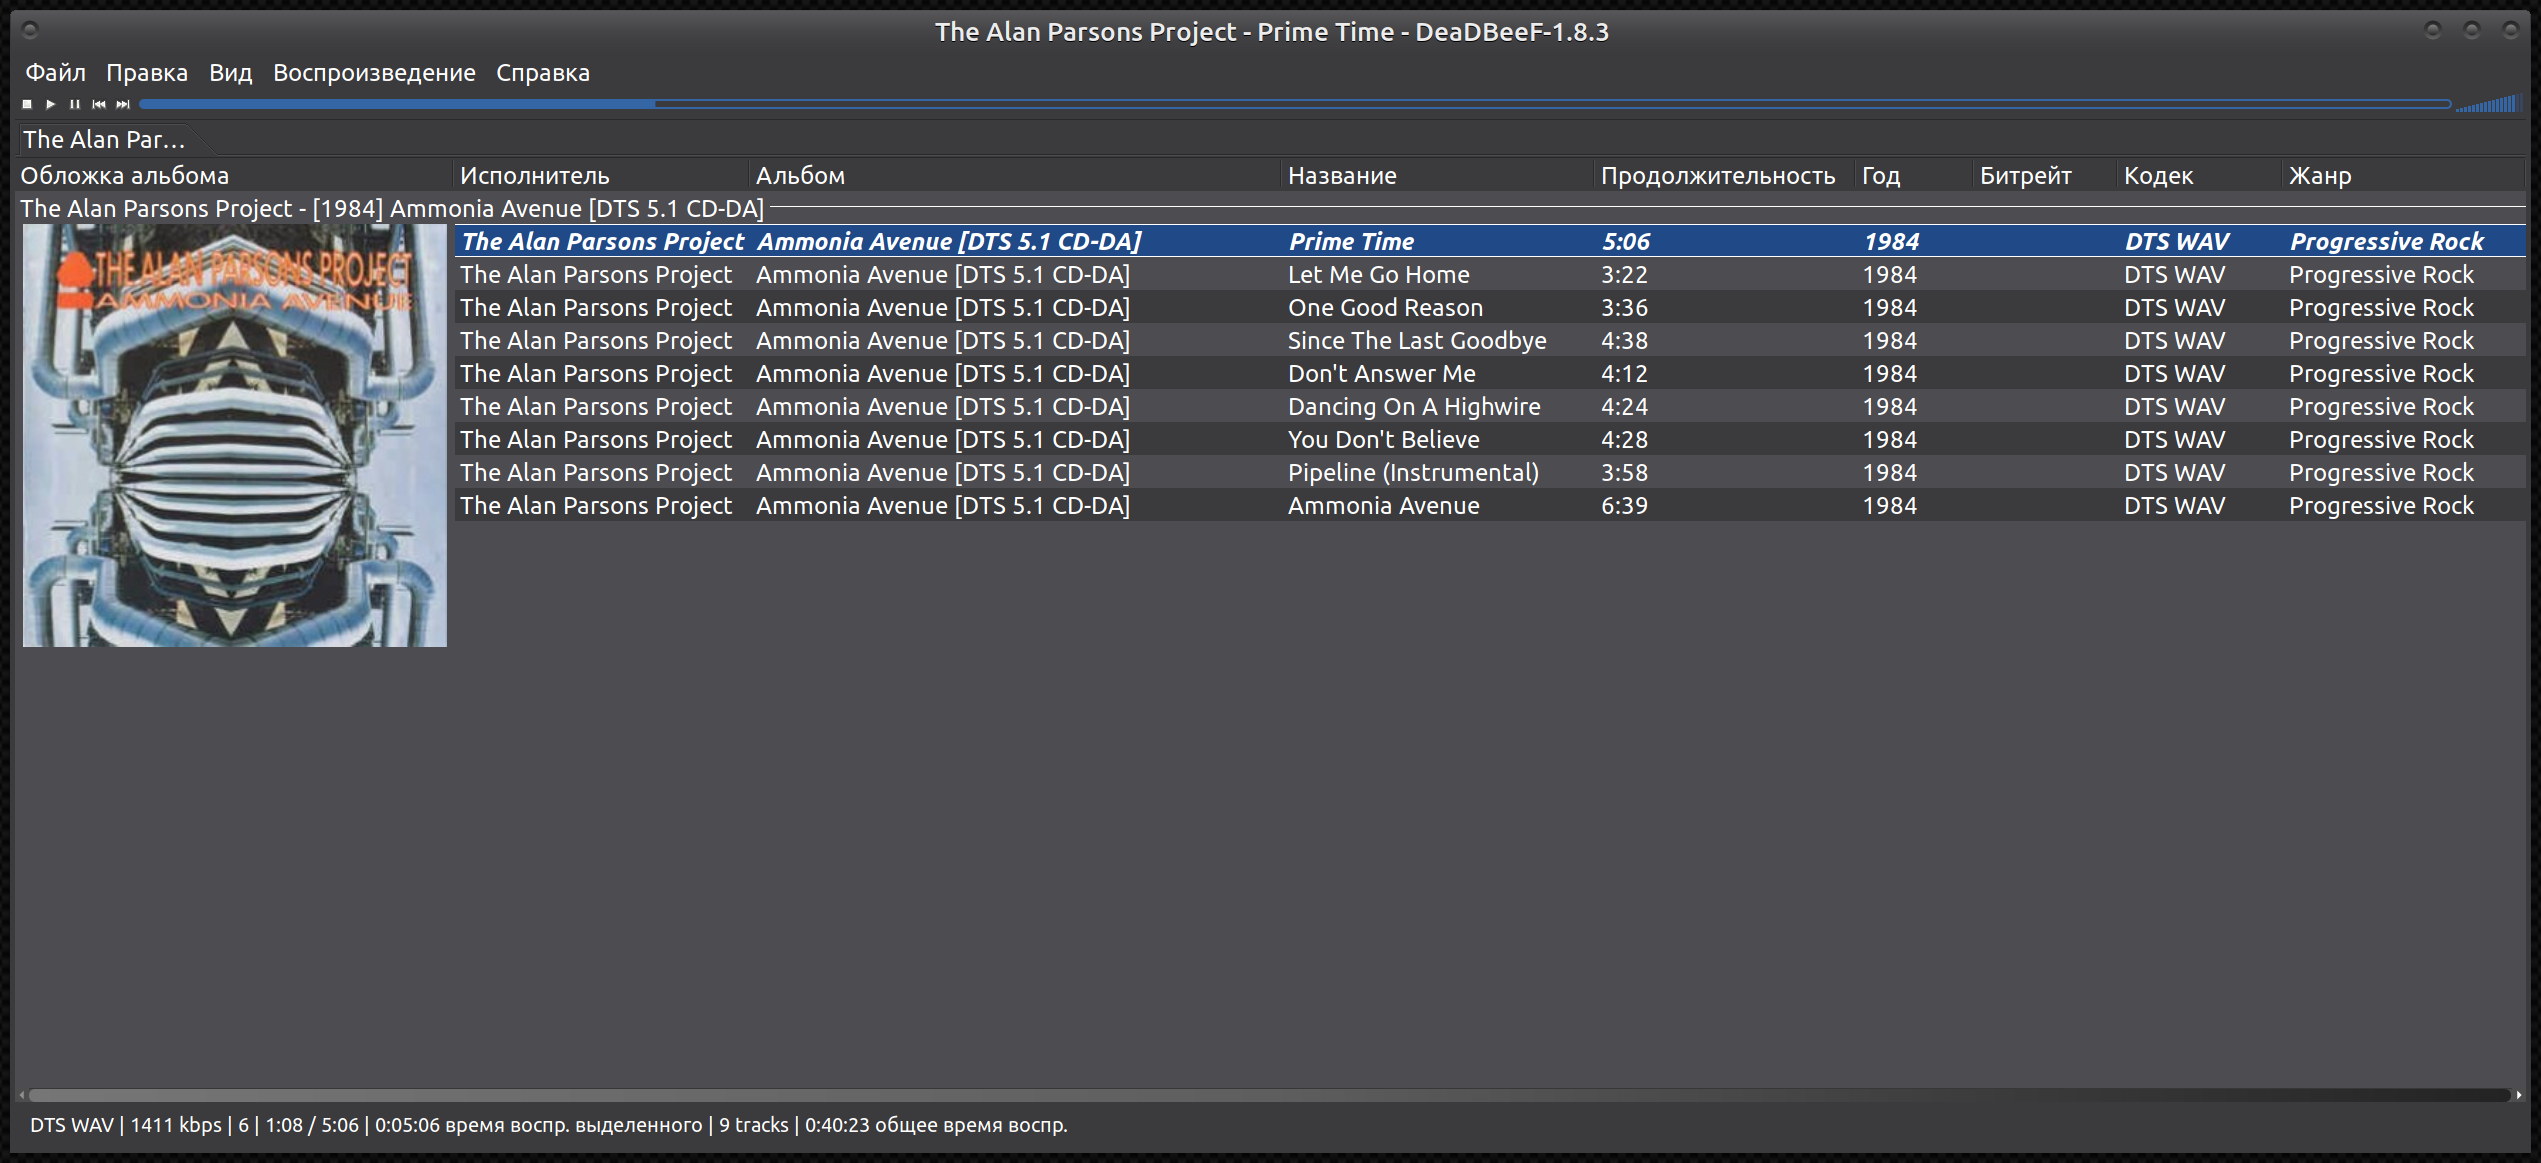Click the seek bar to change position
Viewport: 2541px width, 1163px height.
1295,104
